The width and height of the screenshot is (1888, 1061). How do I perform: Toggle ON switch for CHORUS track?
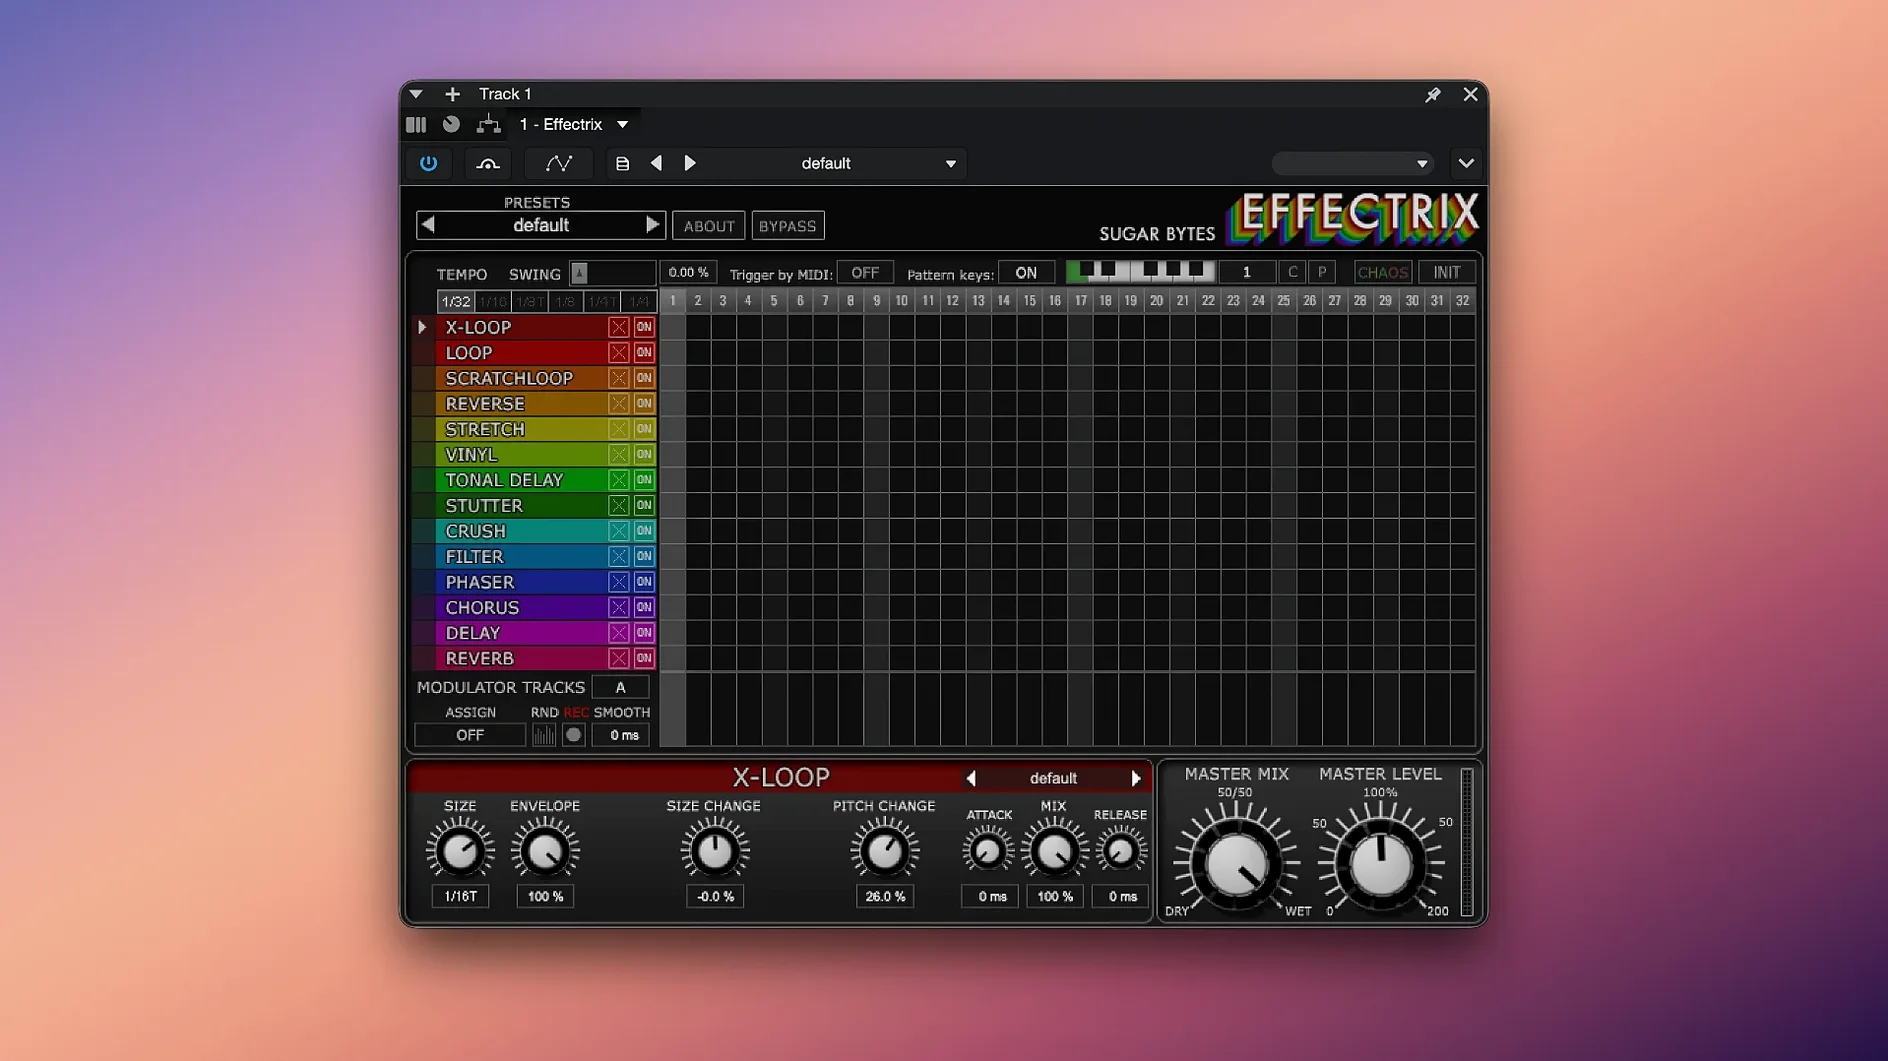(644, 607)
